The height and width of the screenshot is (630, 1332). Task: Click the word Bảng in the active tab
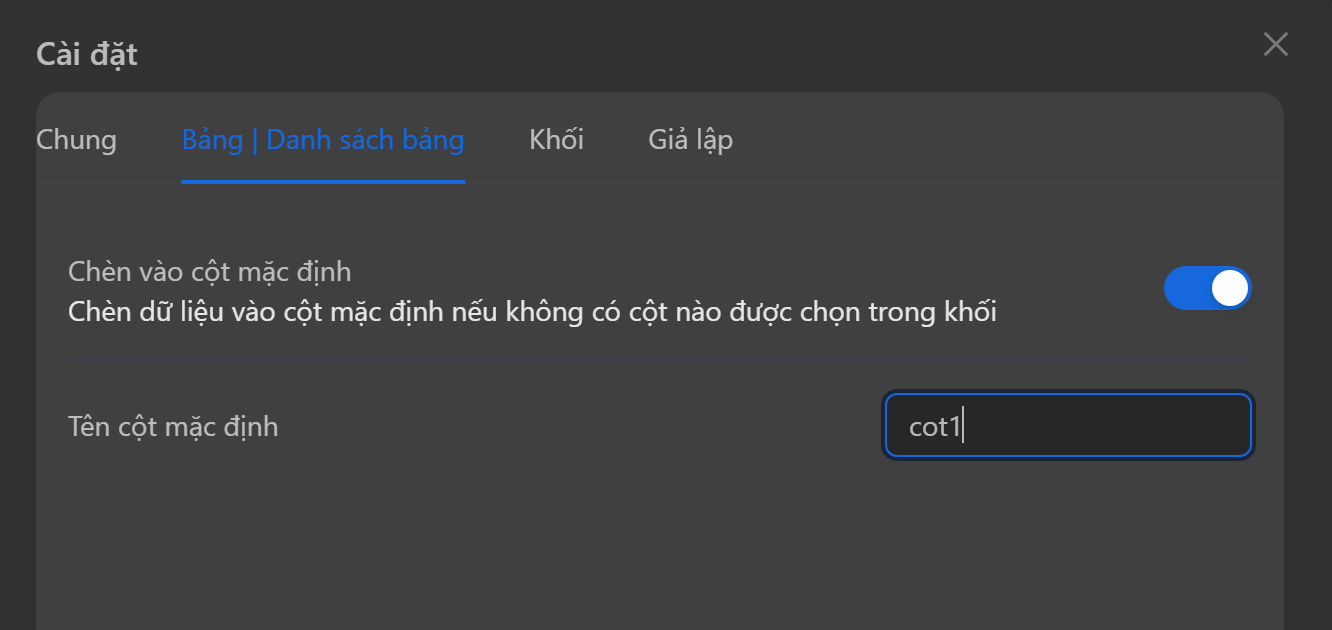212,140
